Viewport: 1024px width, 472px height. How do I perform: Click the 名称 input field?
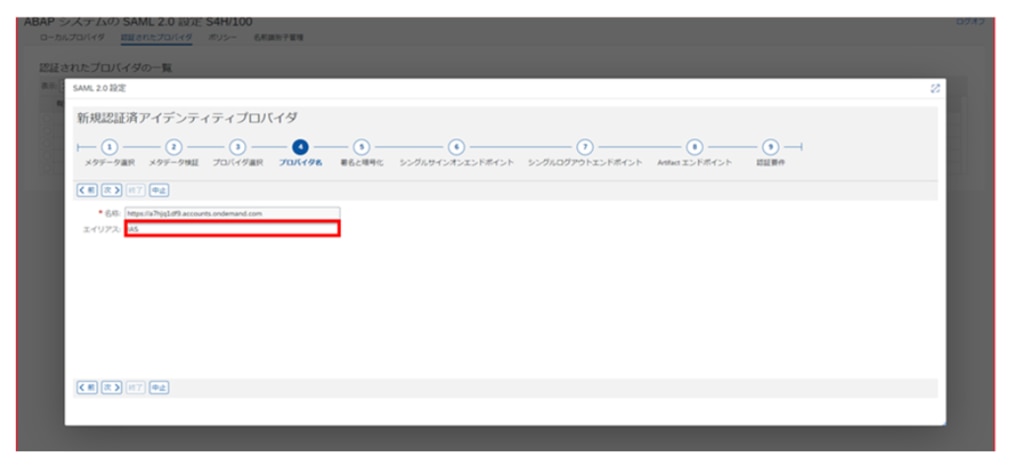tap(232, 213)
